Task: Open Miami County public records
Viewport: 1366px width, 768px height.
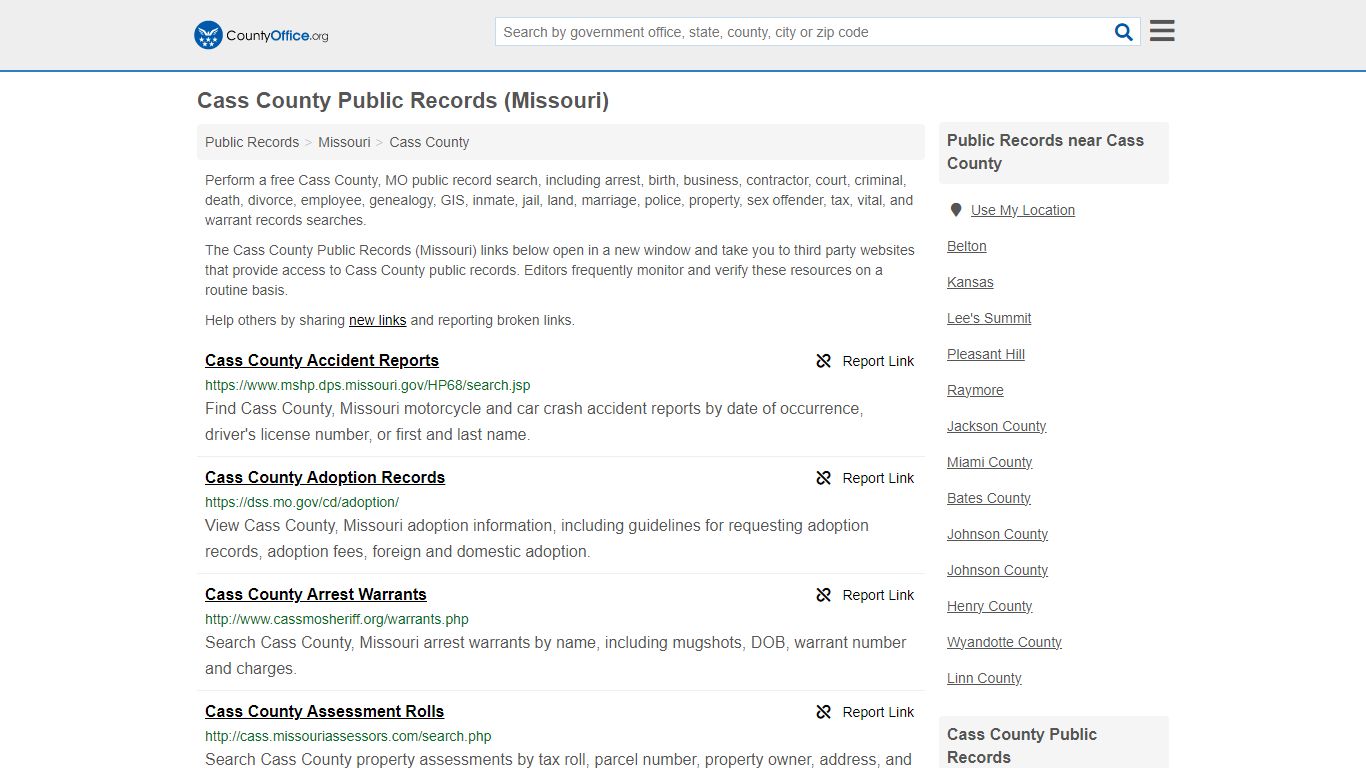Action: (x=990, y=462)
